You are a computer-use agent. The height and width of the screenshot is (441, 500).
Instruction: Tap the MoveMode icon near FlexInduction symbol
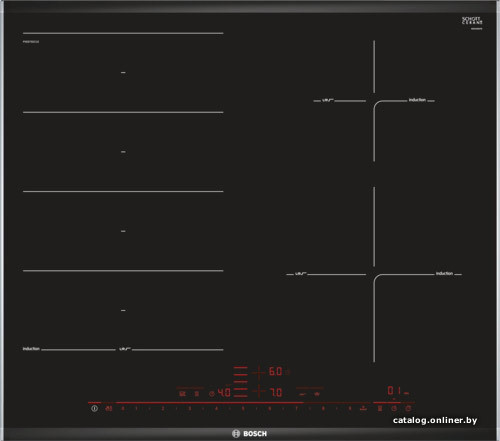pyautogui.click(x=197, y=394)
